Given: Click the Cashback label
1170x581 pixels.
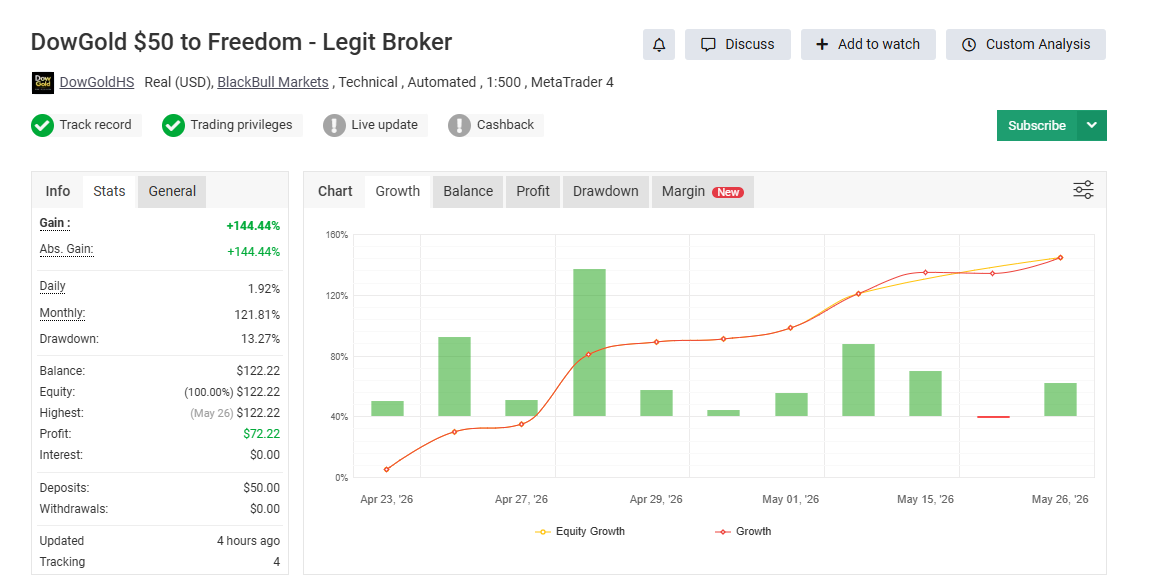Looking at the screenshot, I should coord(505,125).
